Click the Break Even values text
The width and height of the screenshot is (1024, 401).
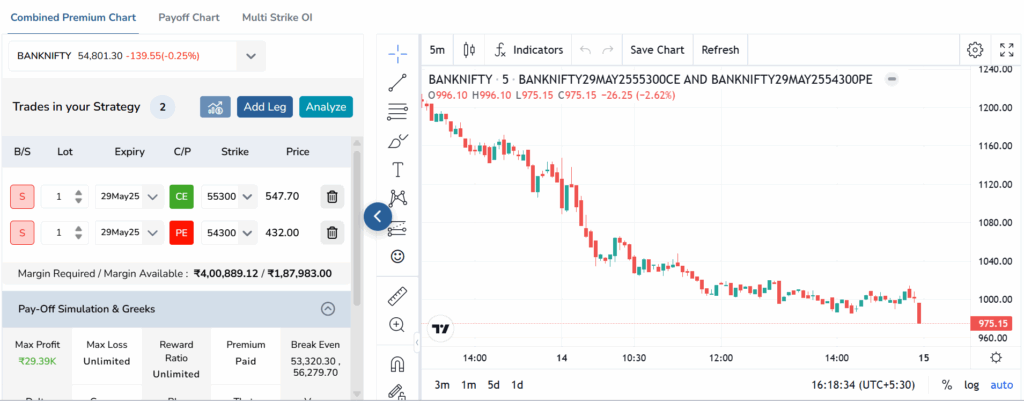[315, 366]
